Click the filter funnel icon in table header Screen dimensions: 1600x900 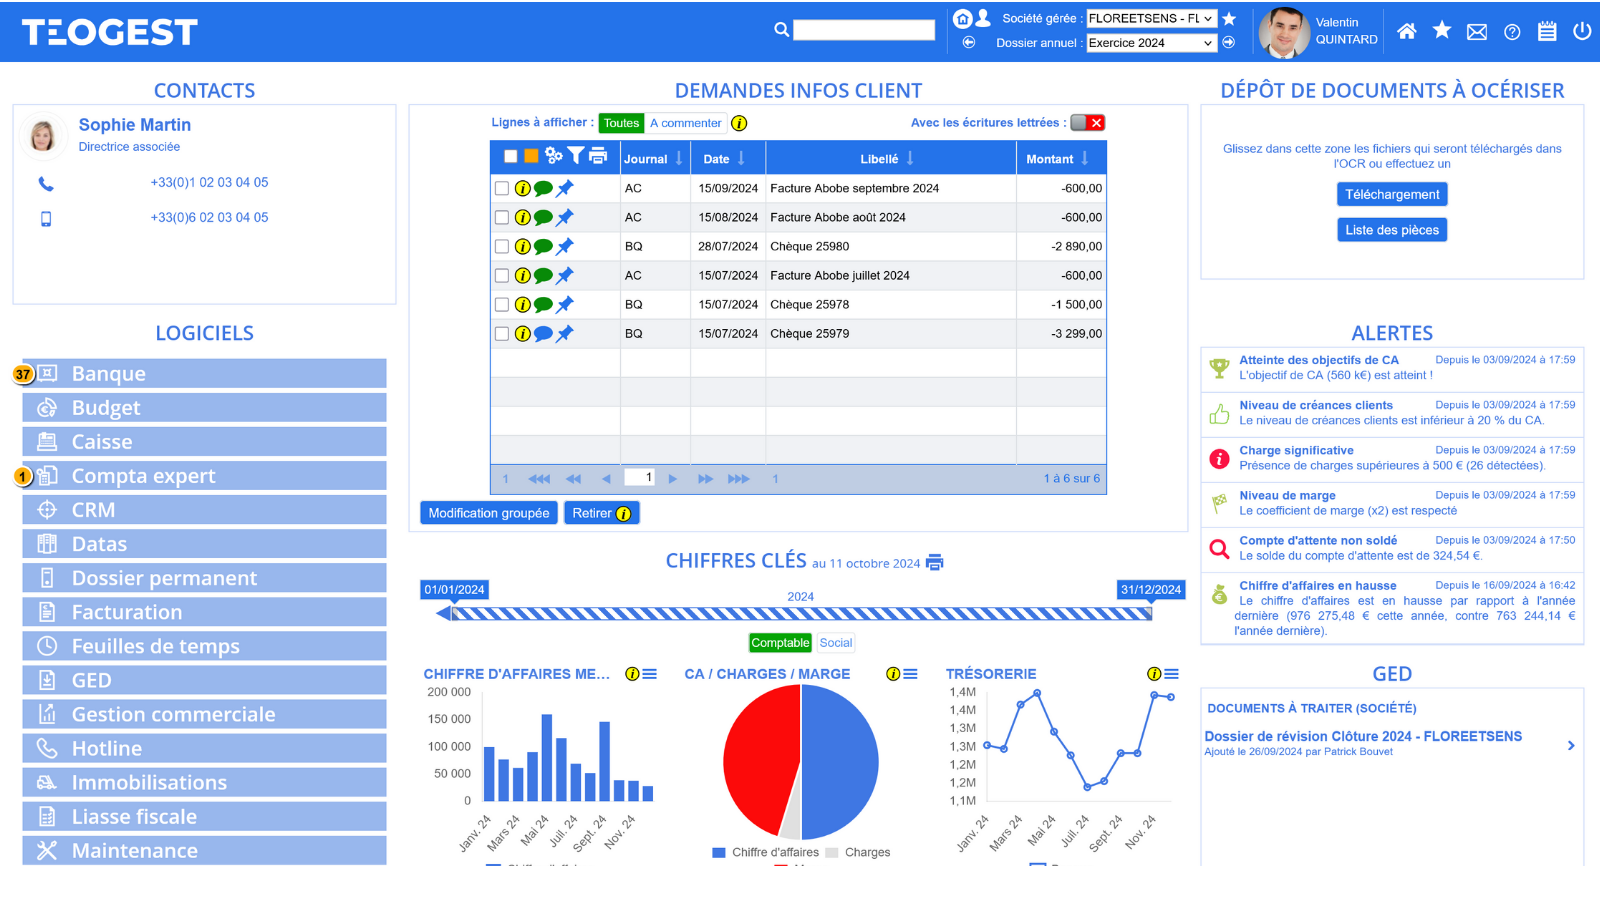575,155
